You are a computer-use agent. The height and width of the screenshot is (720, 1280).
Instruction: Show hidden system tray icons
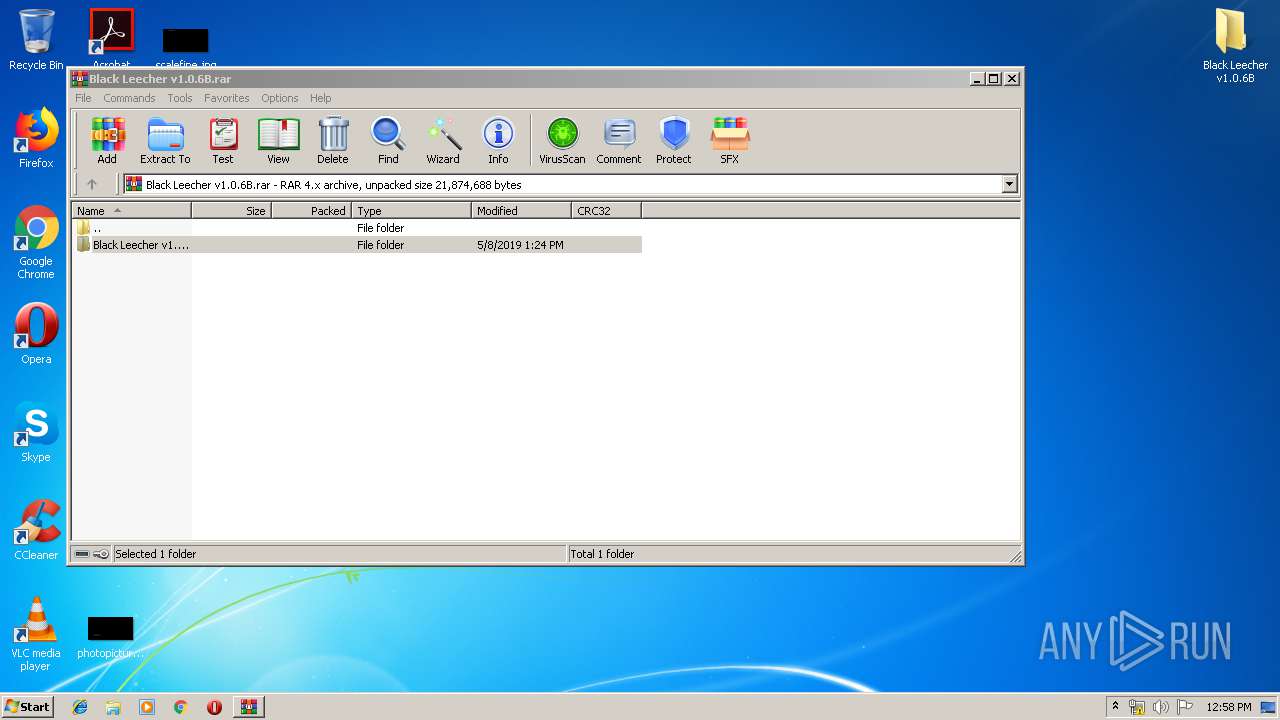pyautogui.click(x=1116, y=707)
